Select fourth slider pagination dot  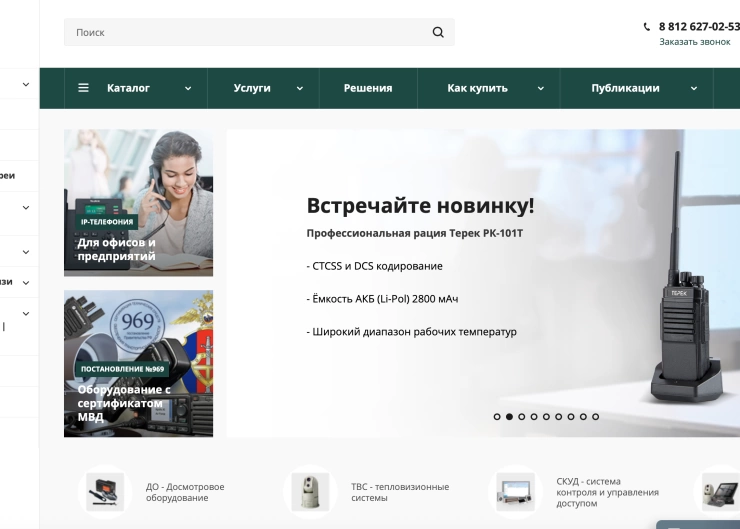(534, 417)
